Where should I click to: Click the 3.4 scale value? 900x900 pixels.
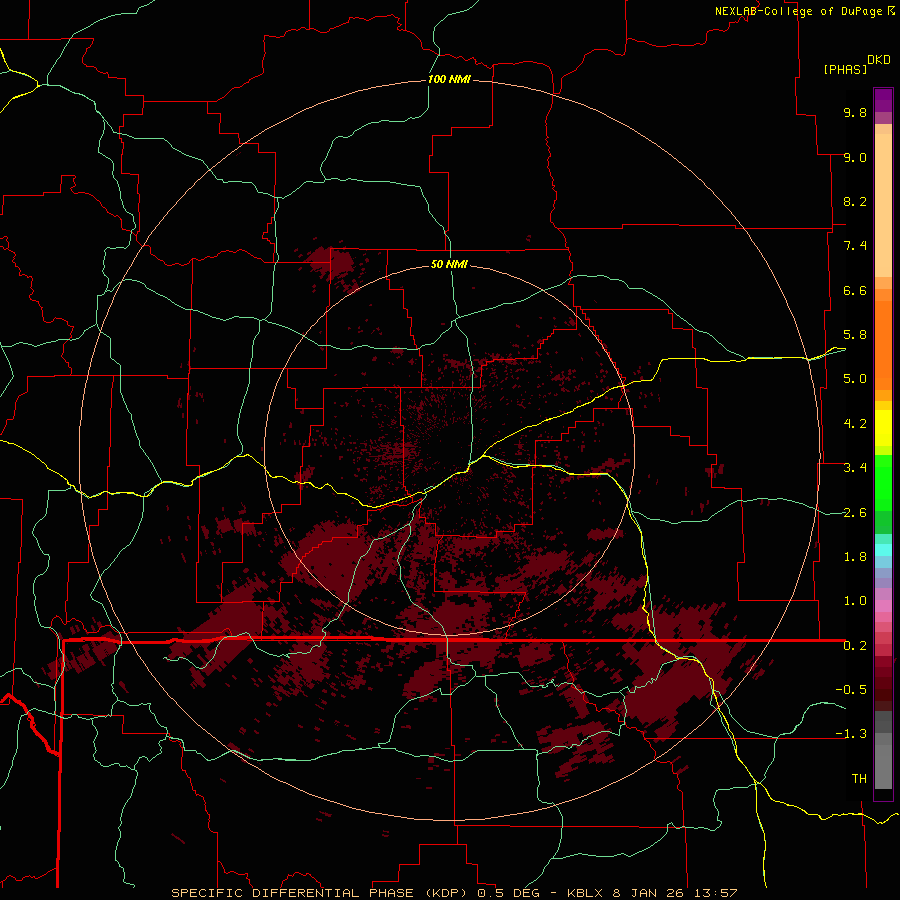click(855, 468)
